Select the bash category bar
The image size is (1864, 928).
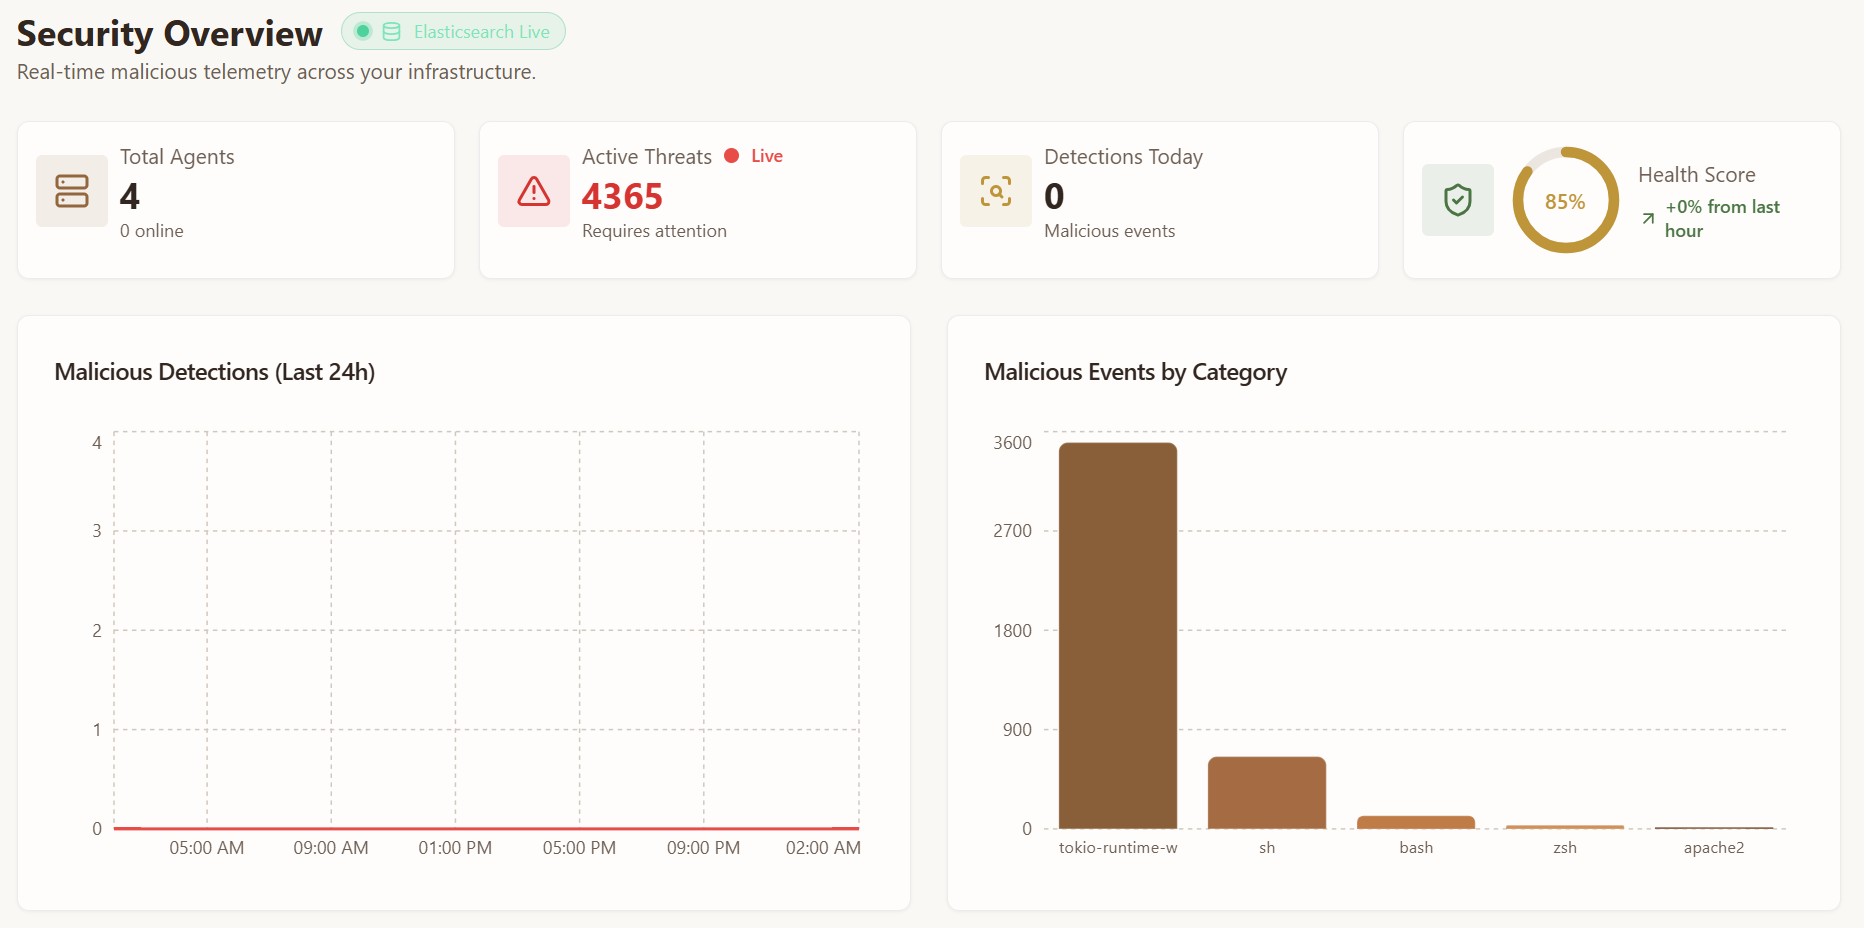[x=1415, y=822]
